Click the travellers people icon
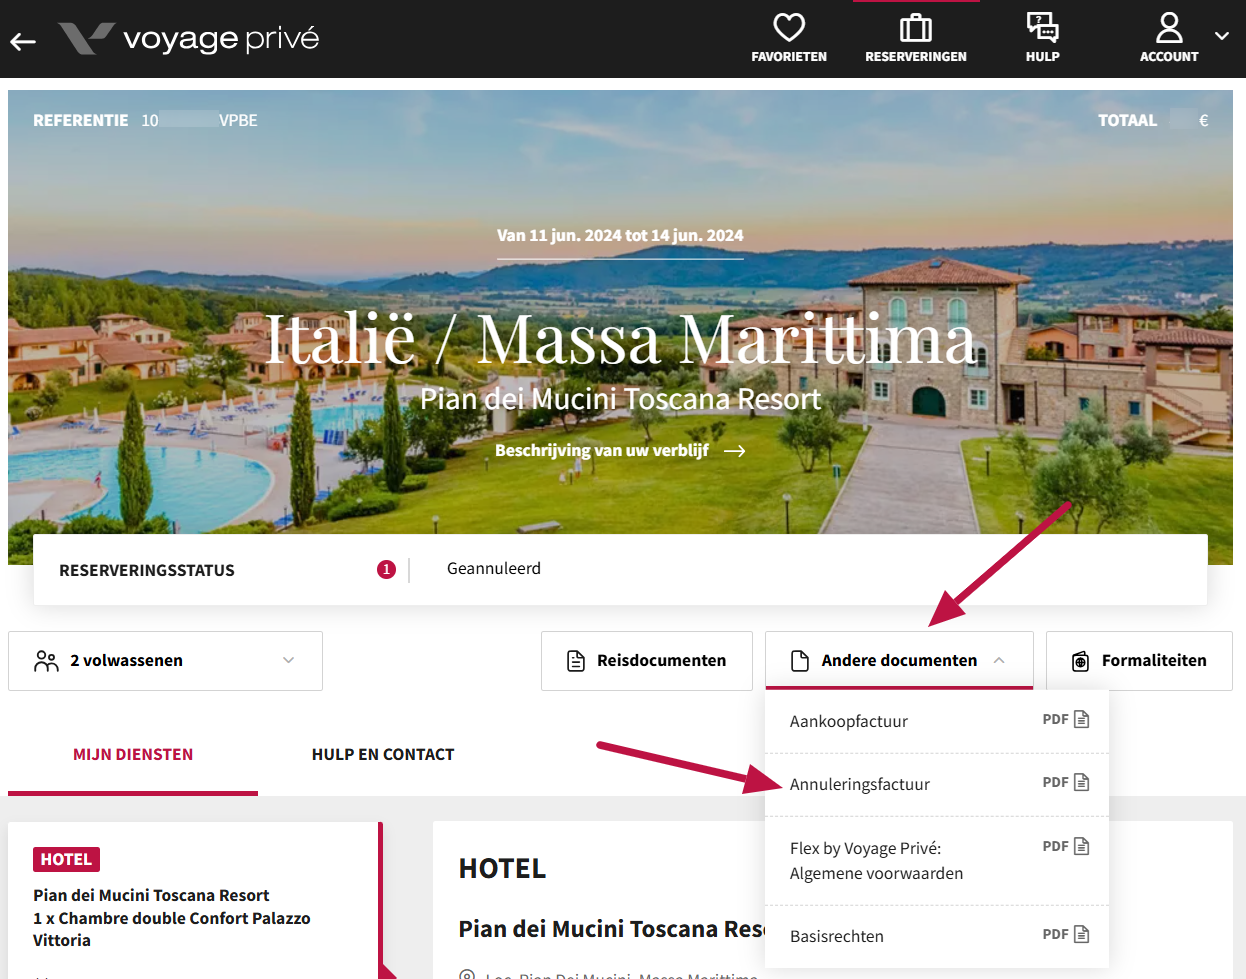The image size is (1246, 979). (x=47, y=661)
